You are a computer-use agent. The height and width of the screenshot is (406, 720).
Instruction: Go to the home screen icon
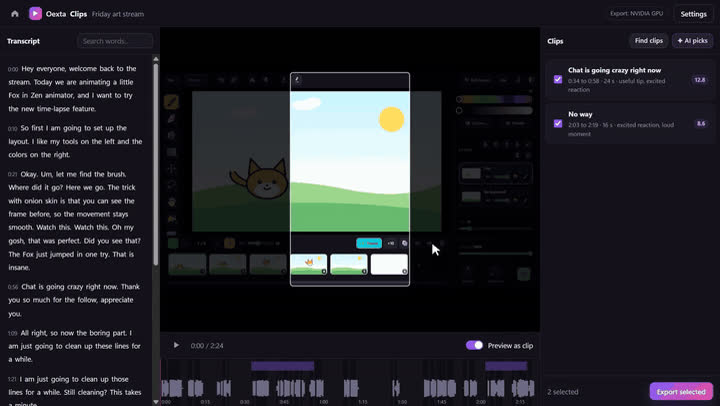tap(15, 14)
